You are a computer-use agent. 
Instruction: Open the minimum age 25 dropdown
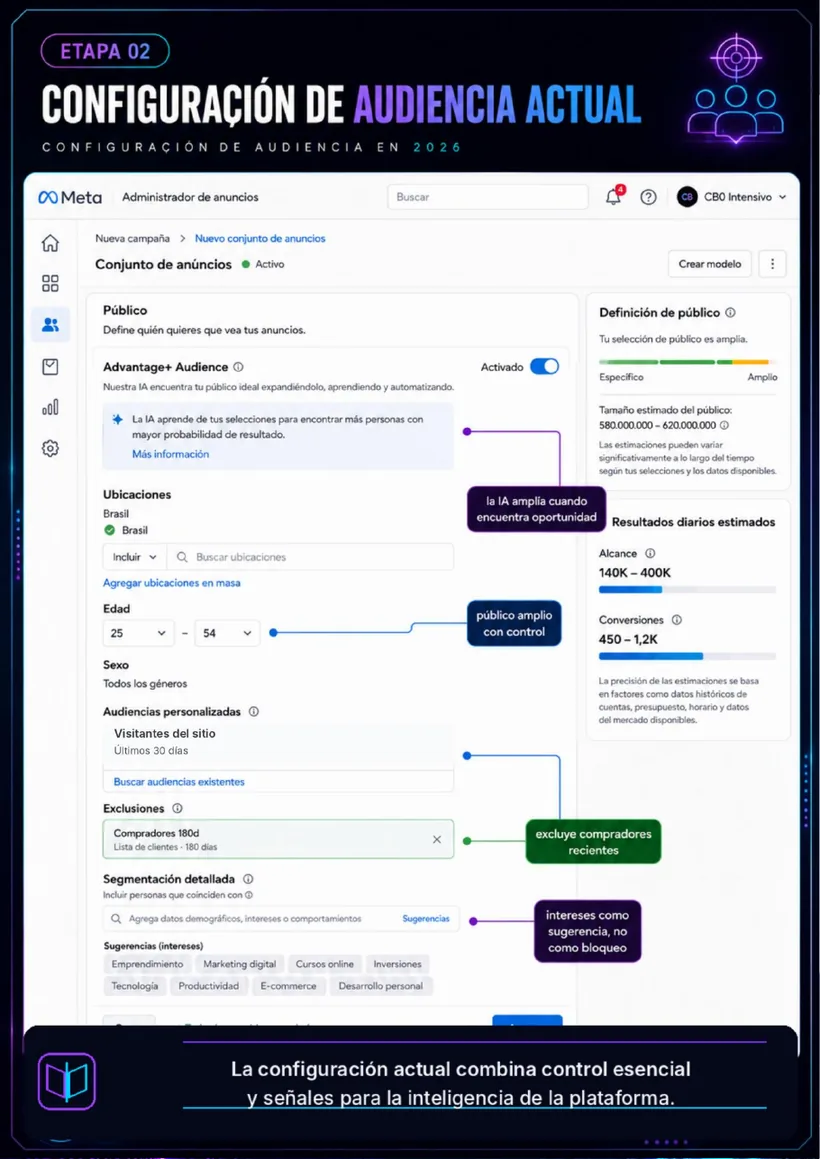tap(138, 633)
